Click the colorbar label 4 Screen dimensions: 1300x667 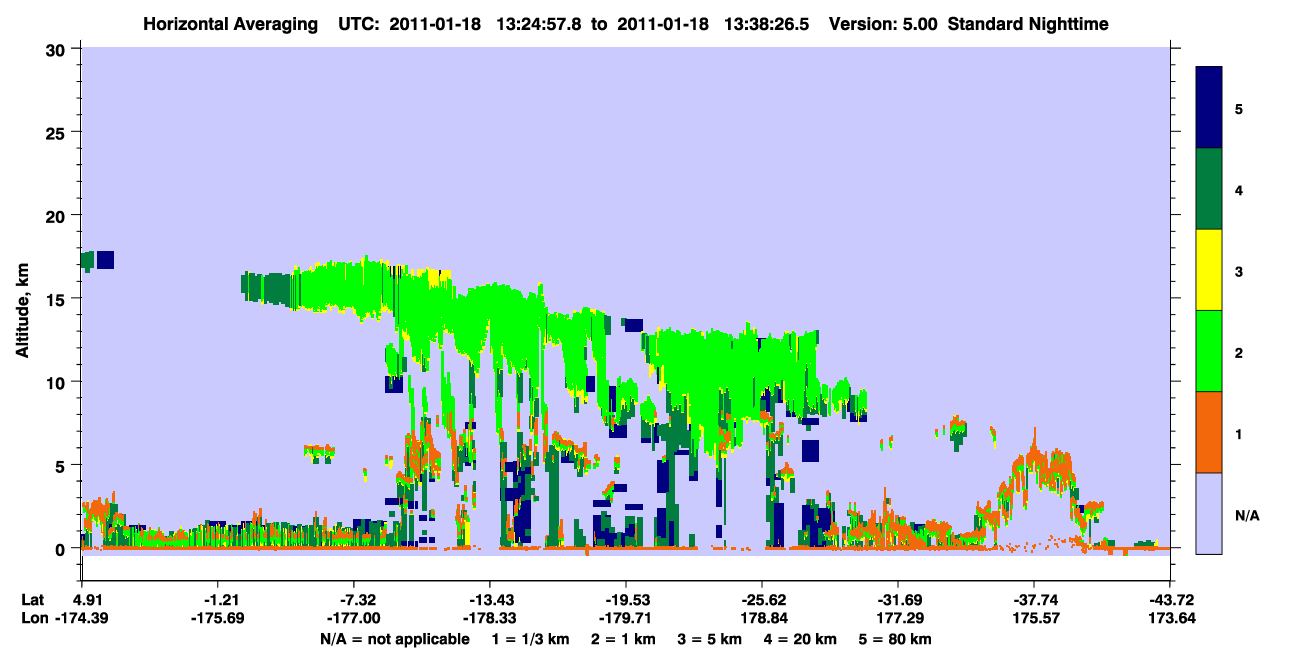pos(1238,190)
